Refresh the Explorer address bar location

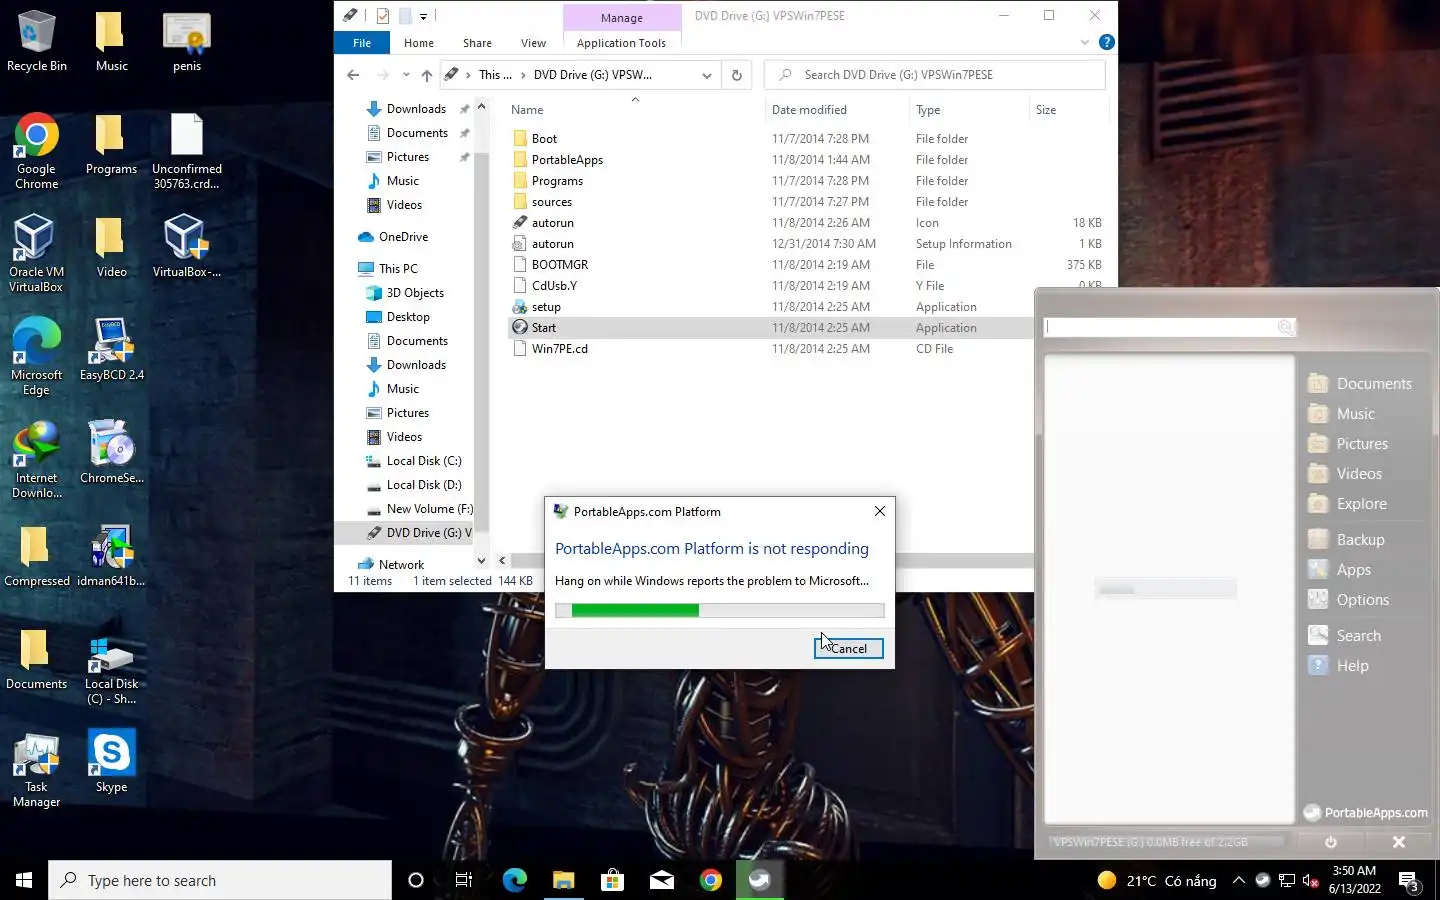click(x=737, y=75)
